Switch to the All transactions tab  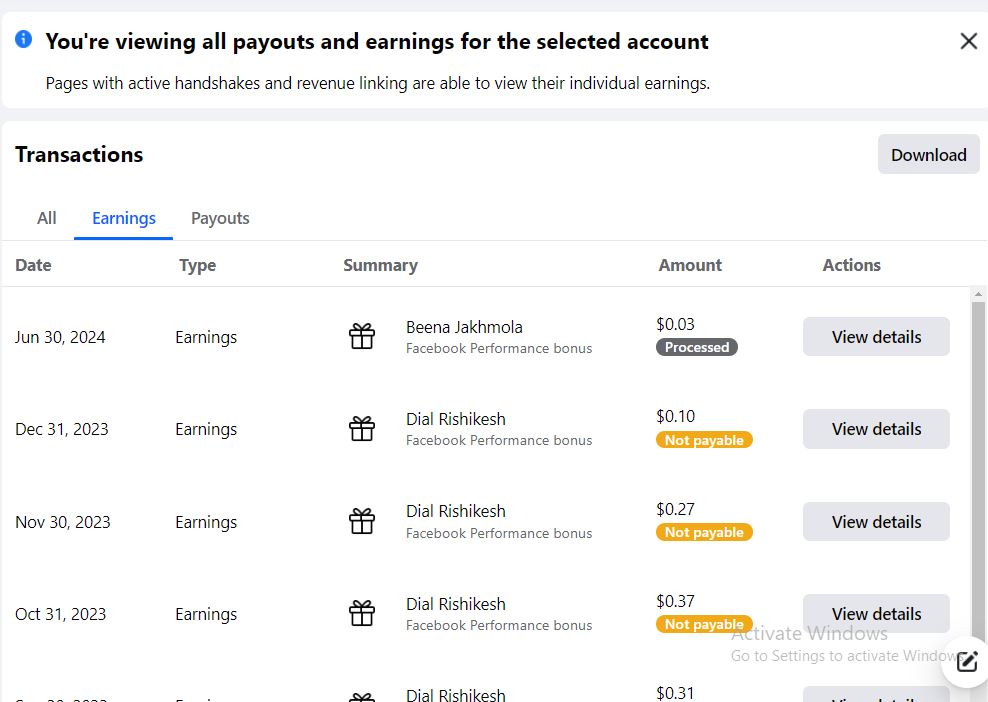pyautogui.click(x=47, y=218)
